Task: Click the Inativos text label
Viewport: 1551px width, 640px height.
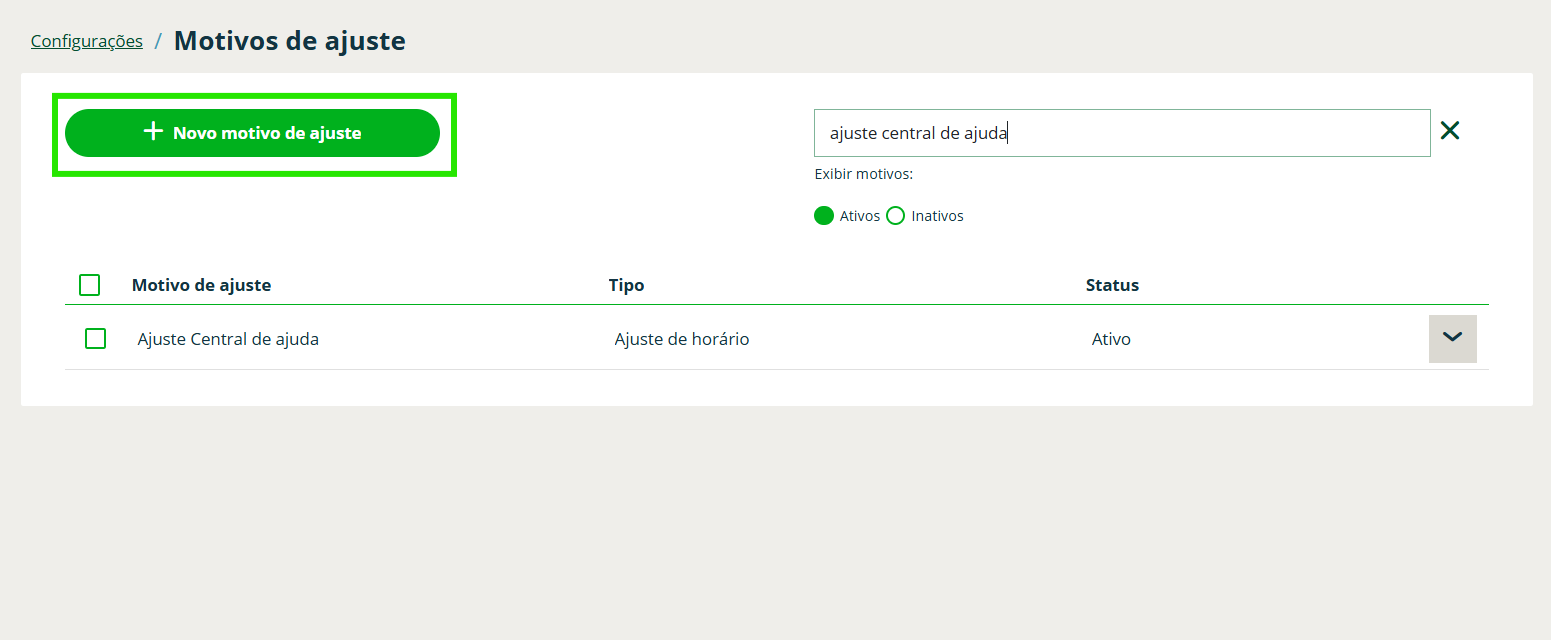Action: tap(937, 216)
